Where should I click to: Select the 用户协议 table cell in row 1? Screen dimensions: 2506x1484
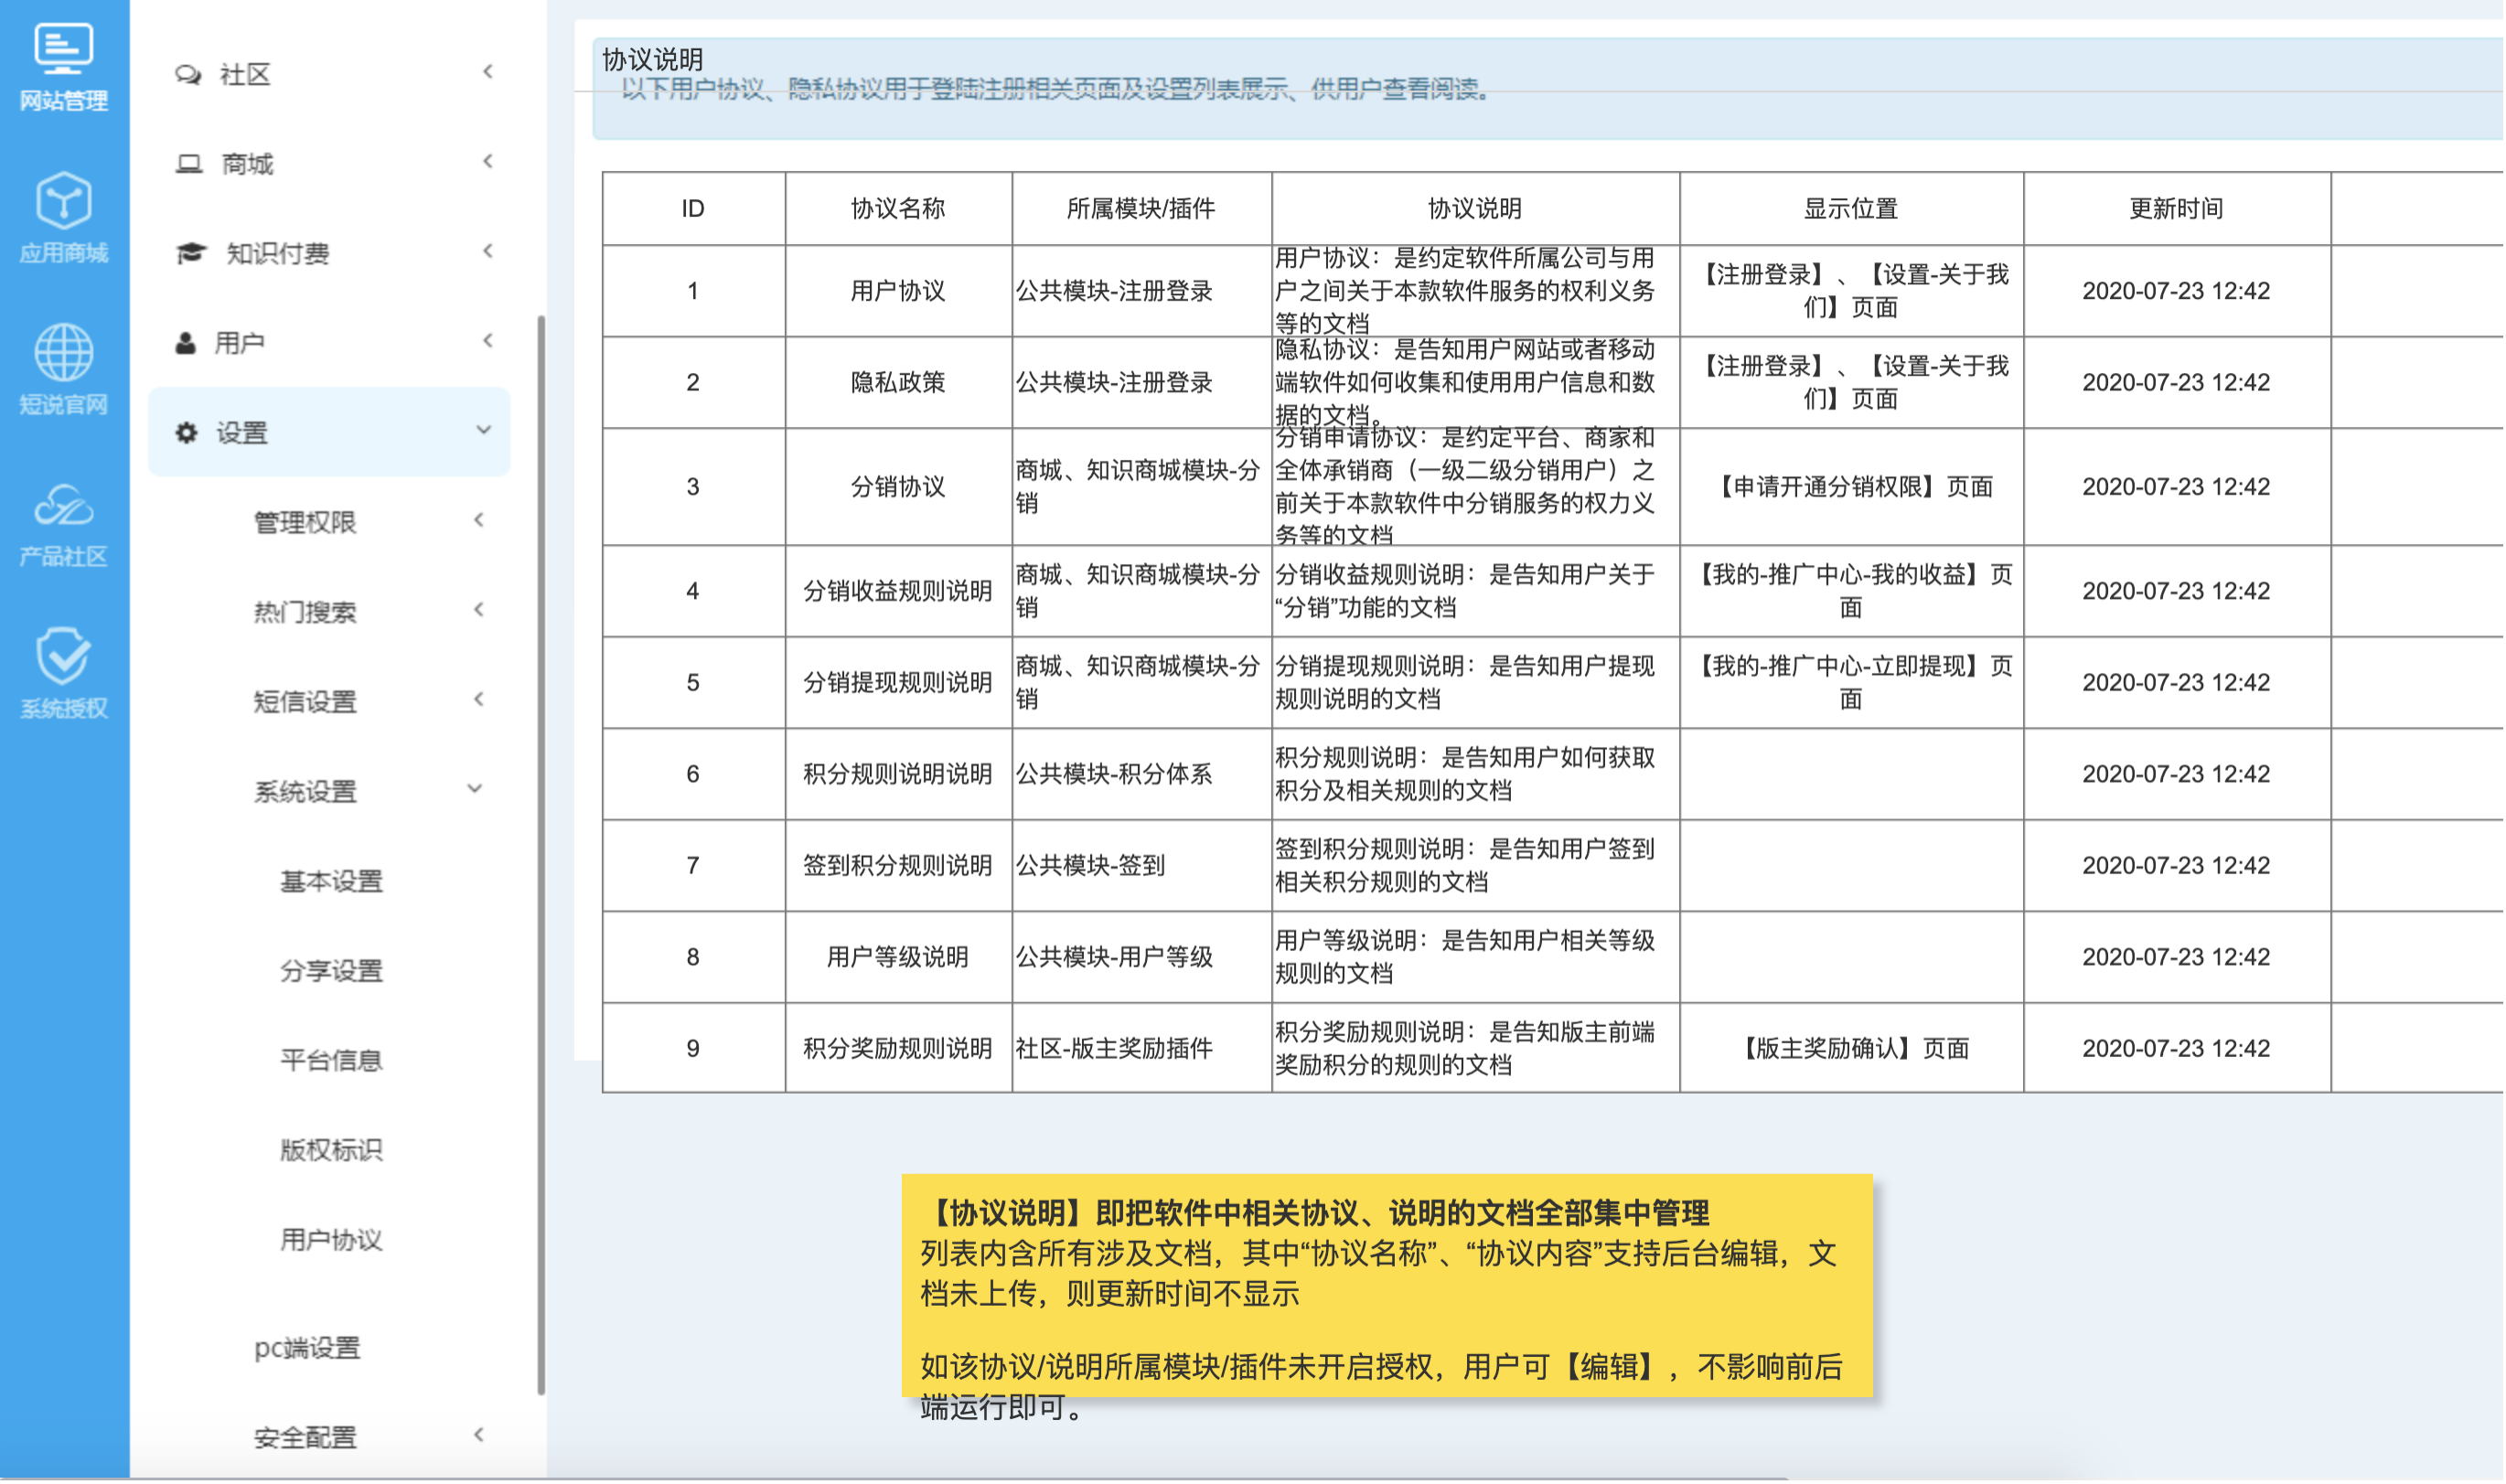point(899,291)
